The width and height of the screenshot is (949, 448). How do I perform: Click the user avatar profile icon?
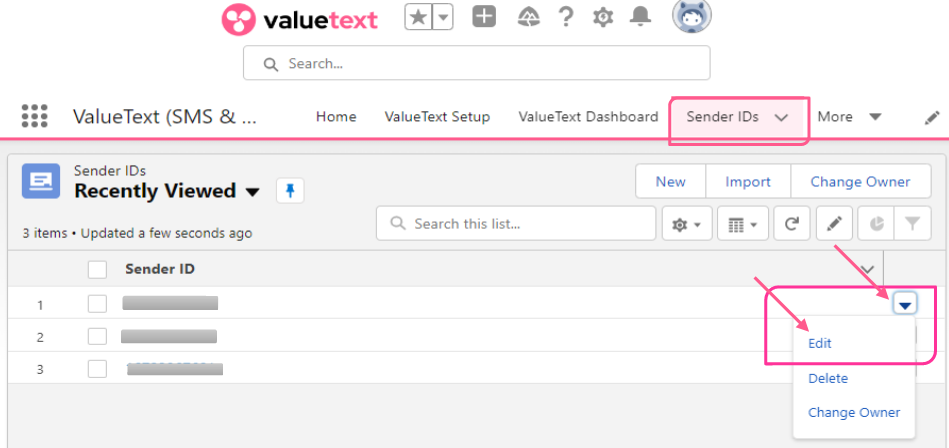coord(692,17)
